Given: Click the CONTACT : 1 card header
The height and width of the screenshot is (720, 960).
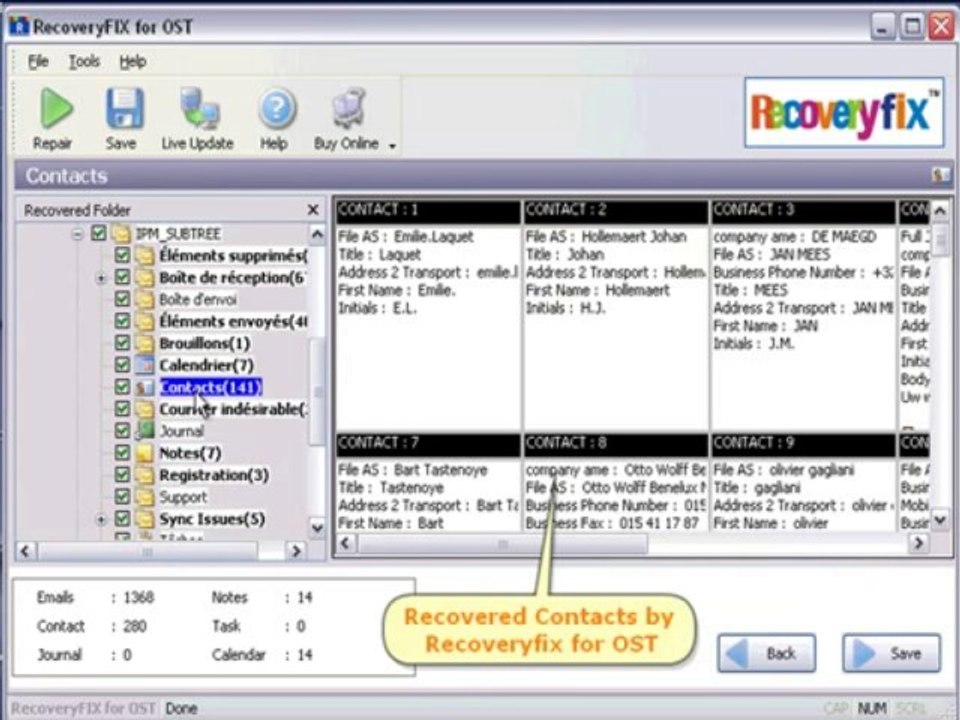Looking at the screenshot, I should [x=428, y=211].
